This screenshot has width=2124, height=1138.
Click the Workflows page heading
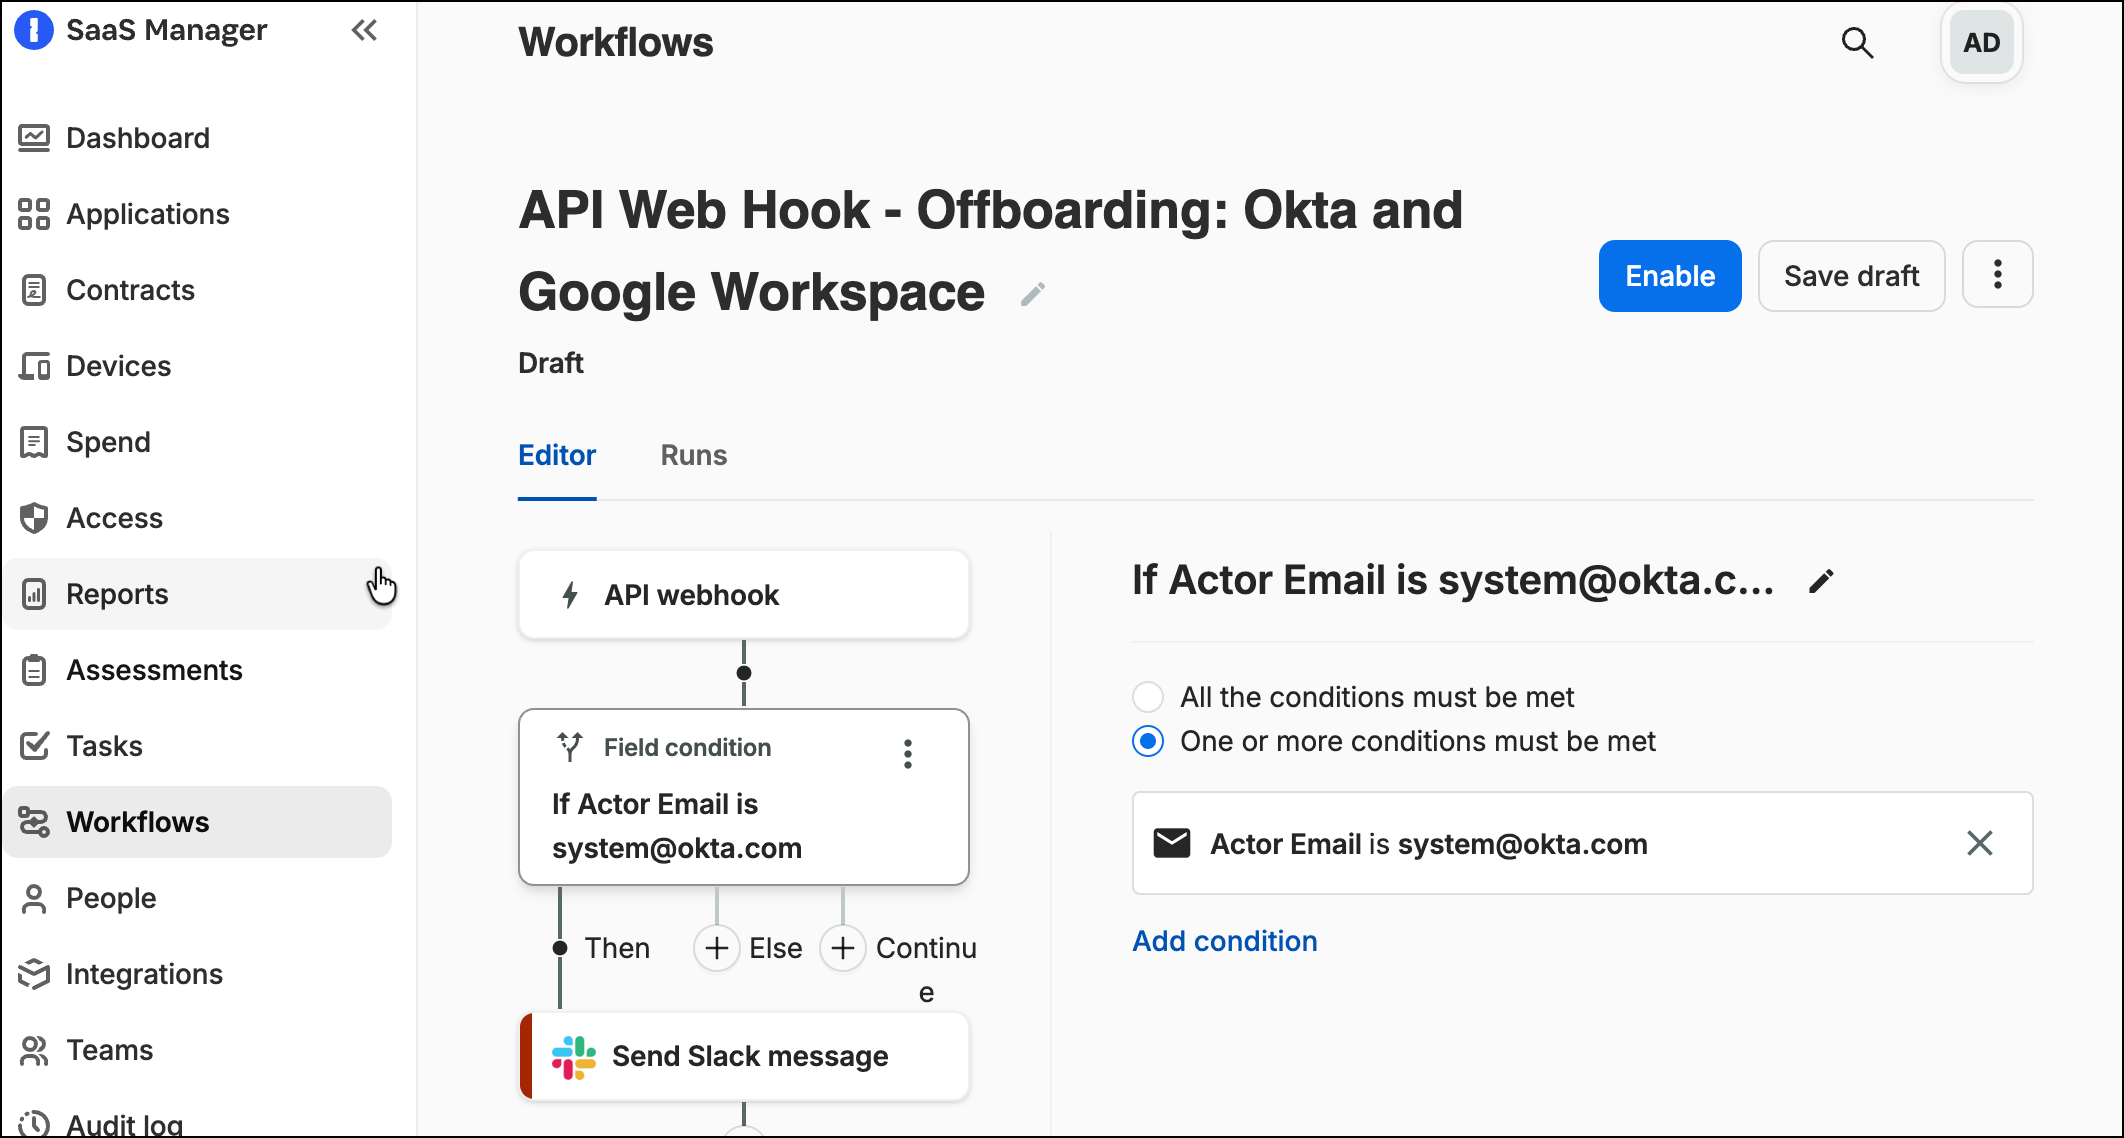(x=616, y=43)
